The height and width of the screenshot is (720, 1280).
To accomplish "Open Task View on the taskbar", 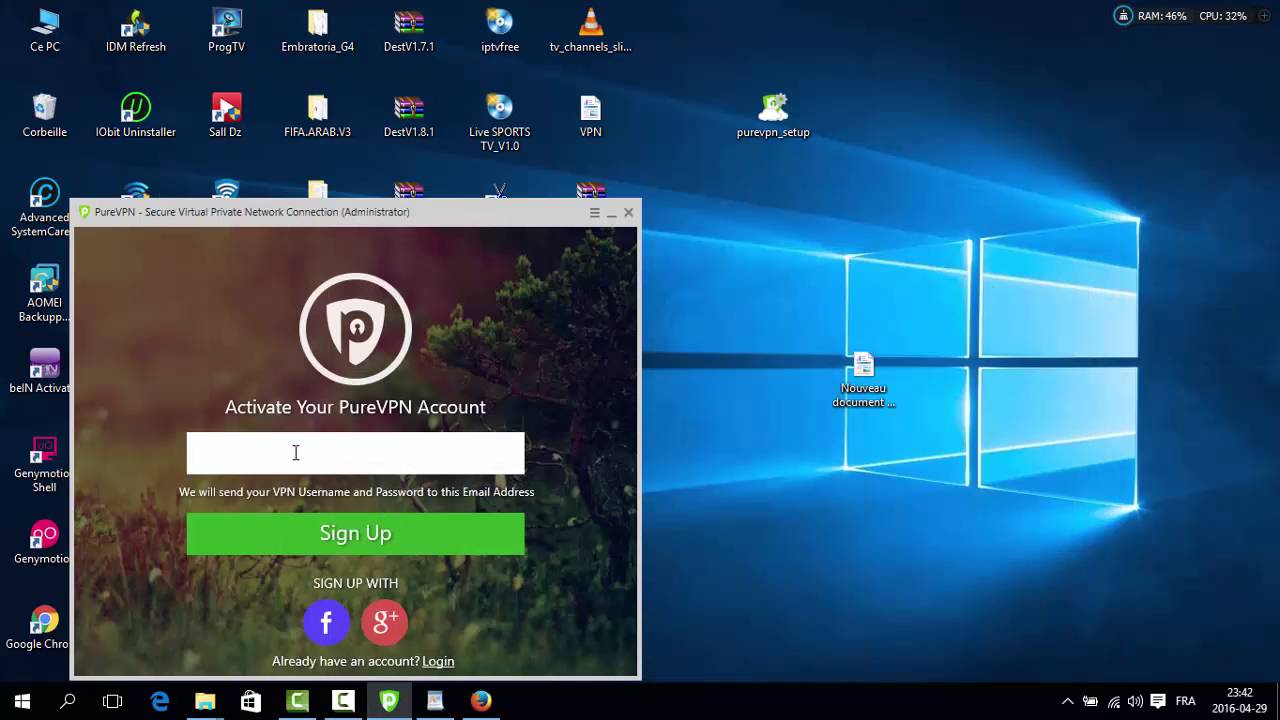I will pyautogui.click(x=113, y=701).
